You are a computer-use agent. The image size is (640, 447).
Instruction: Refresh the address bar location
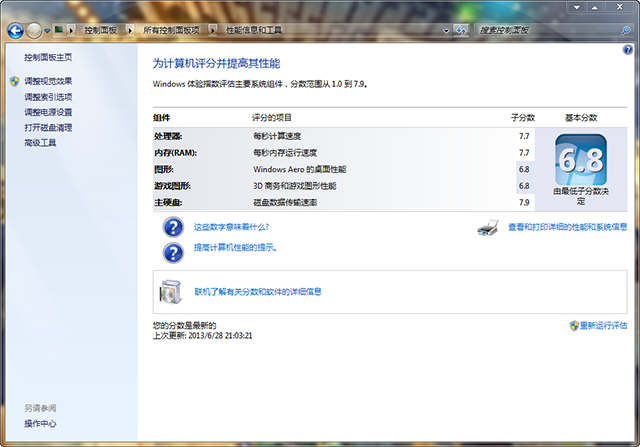pyautogui.click(x=461, y=30)
